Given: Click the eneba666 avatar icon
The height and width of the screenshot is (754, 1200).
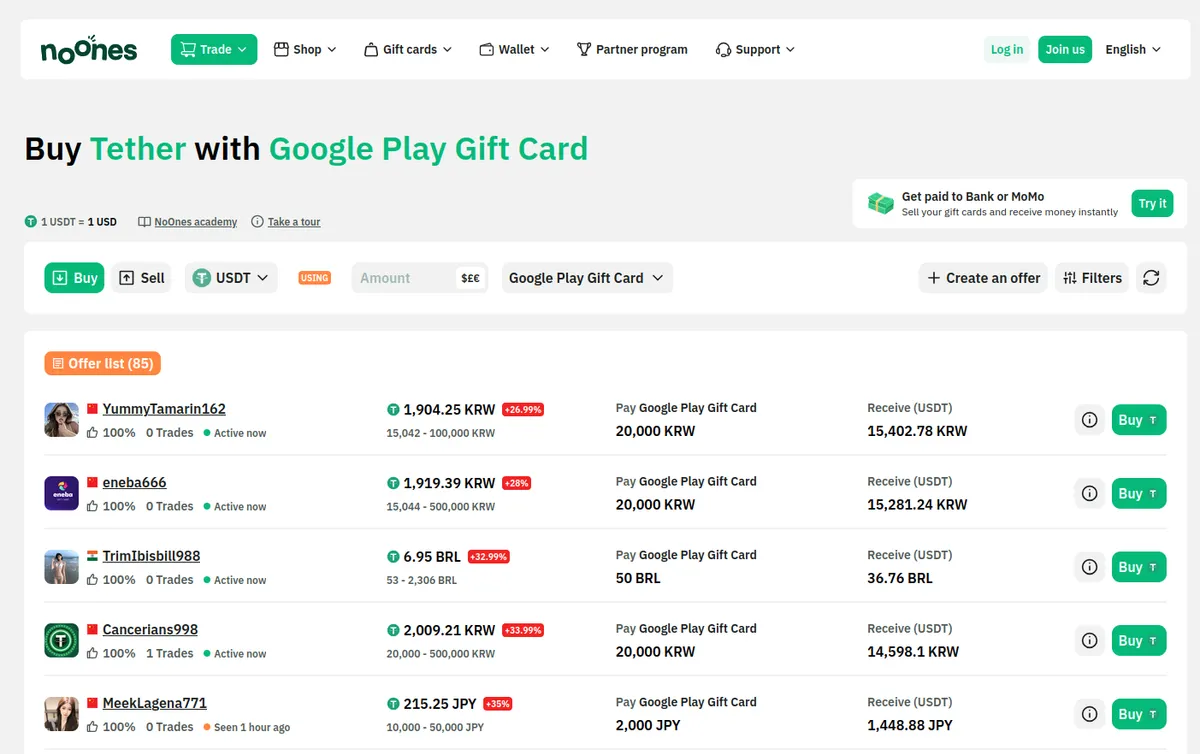Looking at the screenshot, I should [62, 493].
